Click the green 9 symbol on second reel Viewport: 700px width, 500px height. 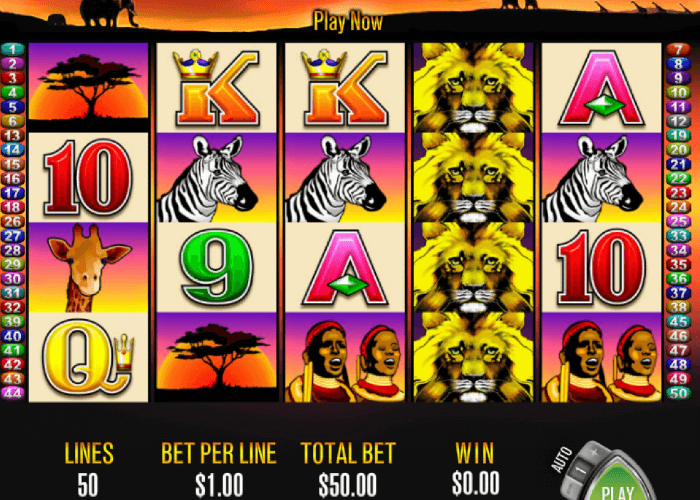click(217, 267)
